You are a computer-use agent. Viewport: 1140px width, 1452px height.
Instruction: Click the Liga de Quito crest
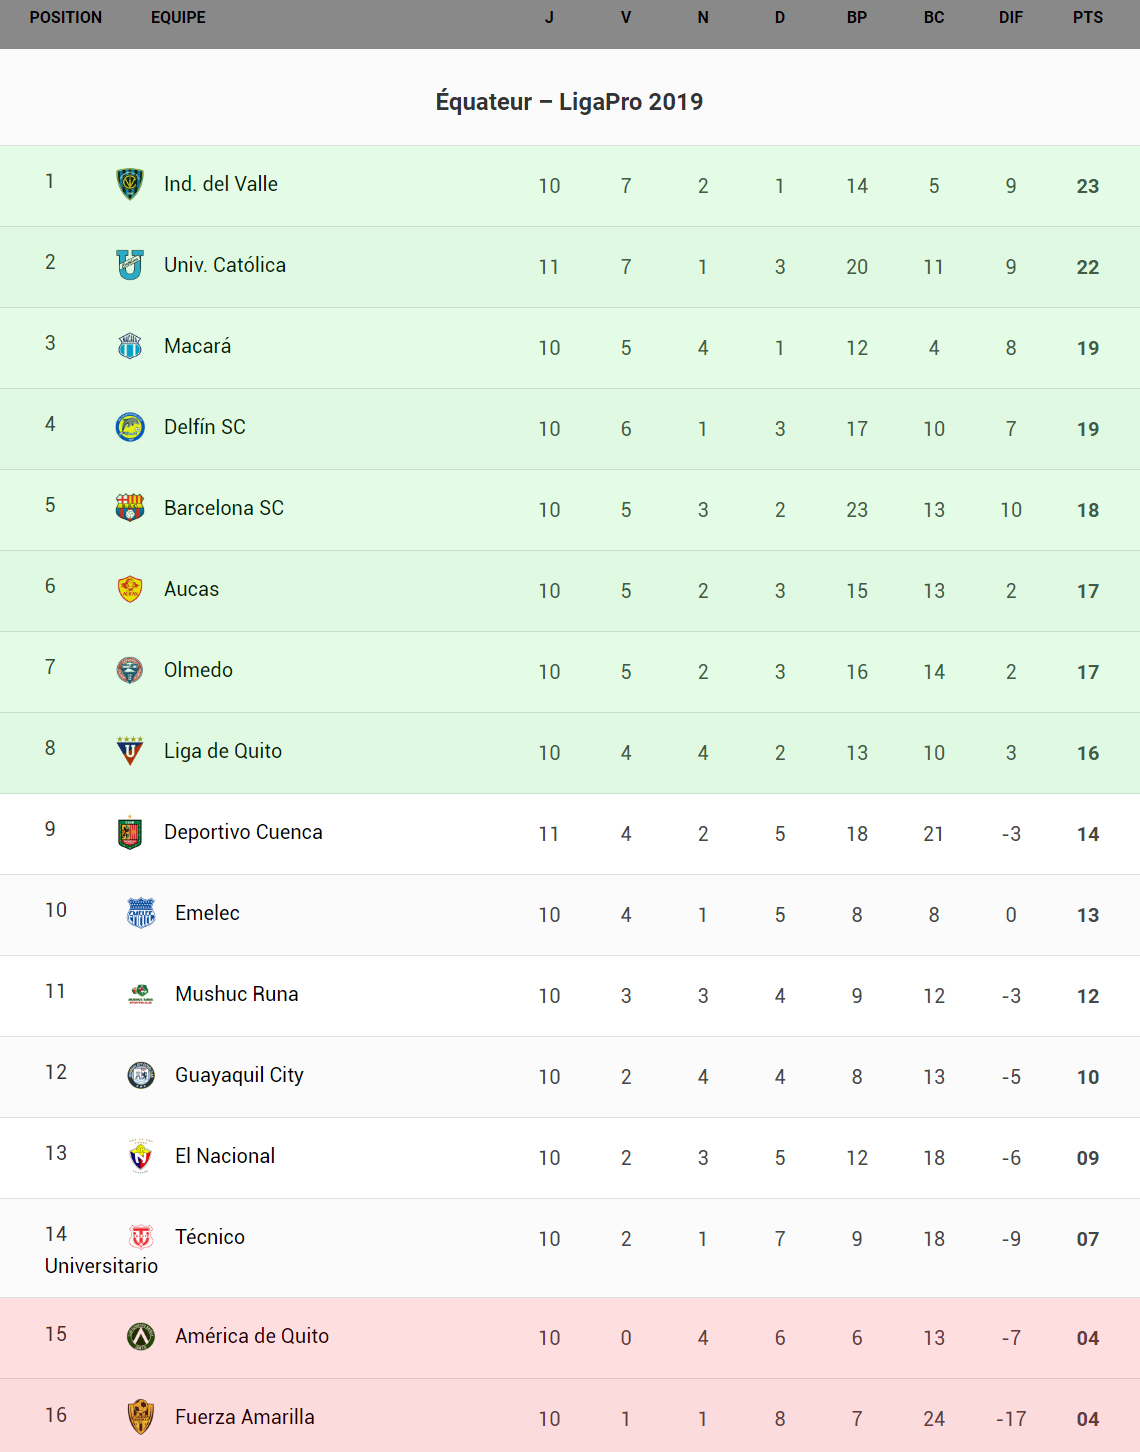(130, 751)
